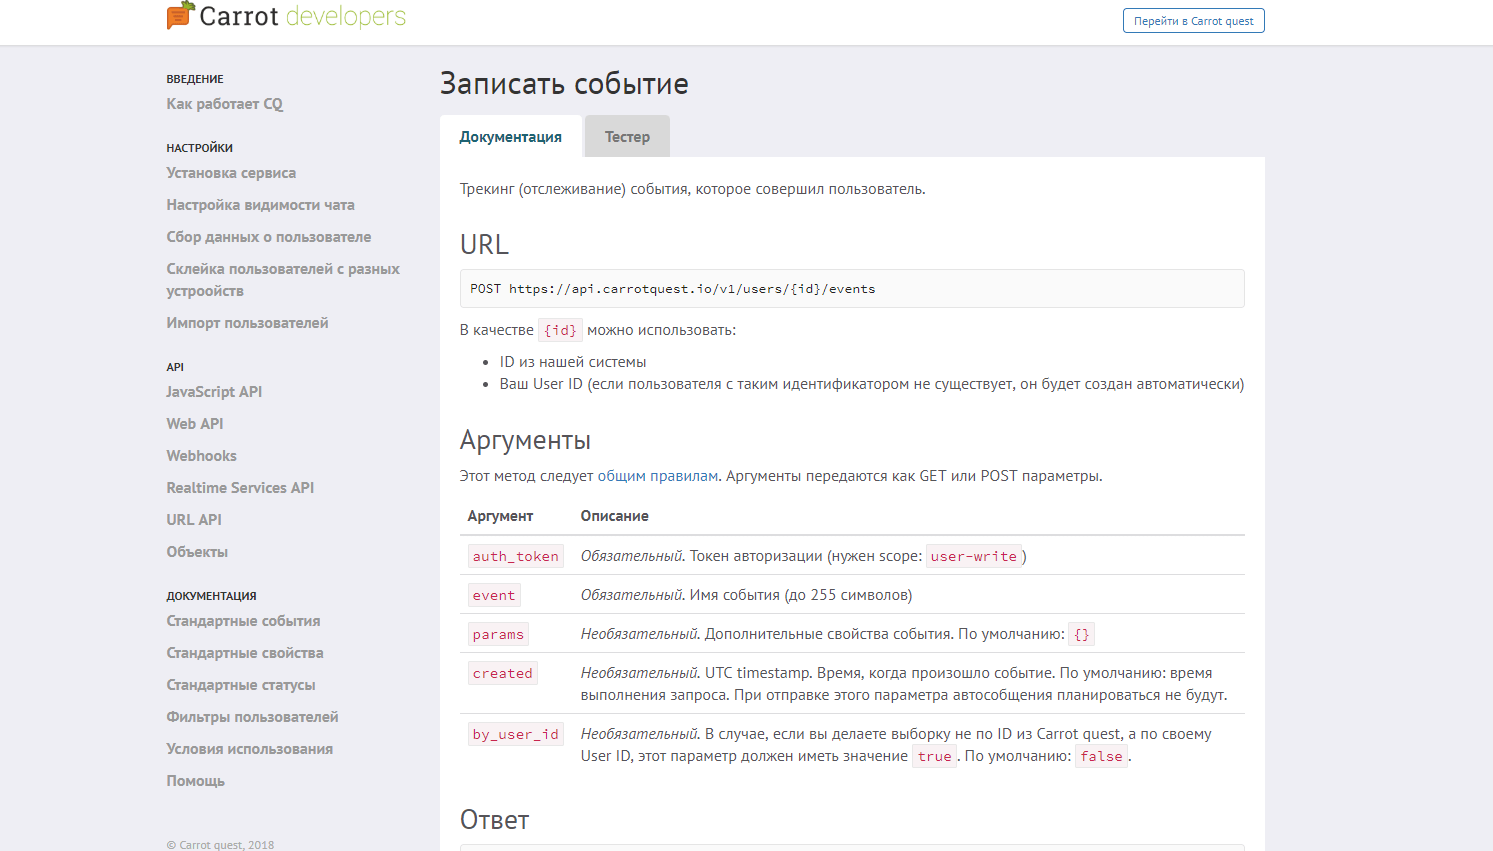Click the user-write scope tag
This screenshot has height=851, width=1493.
[973, 556]
